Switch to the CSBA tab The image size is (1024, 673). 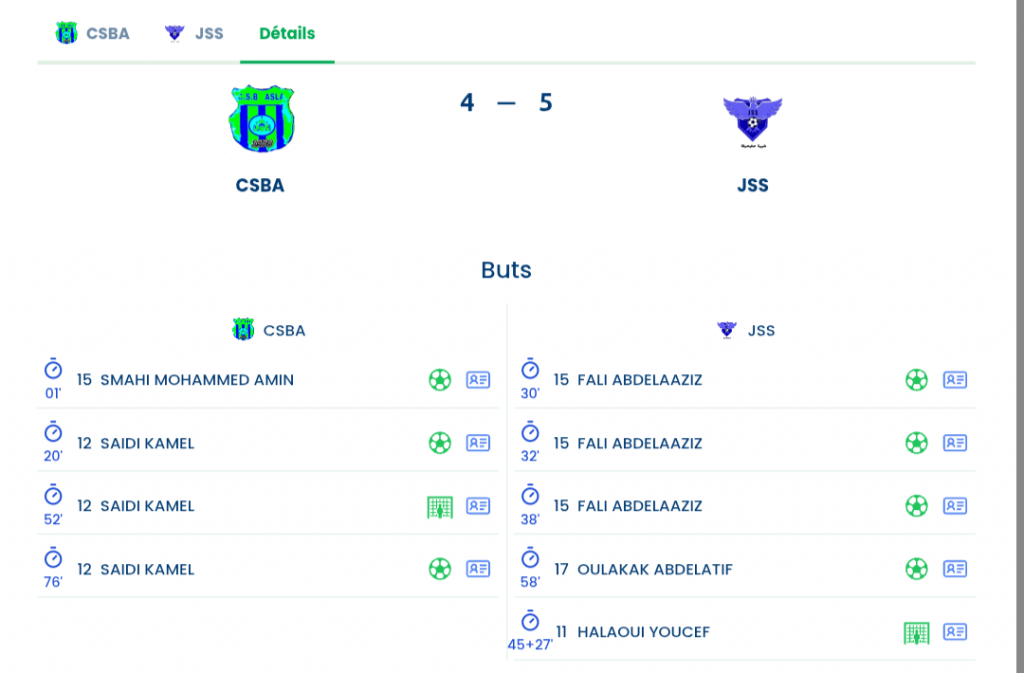(x=93, y=33)
